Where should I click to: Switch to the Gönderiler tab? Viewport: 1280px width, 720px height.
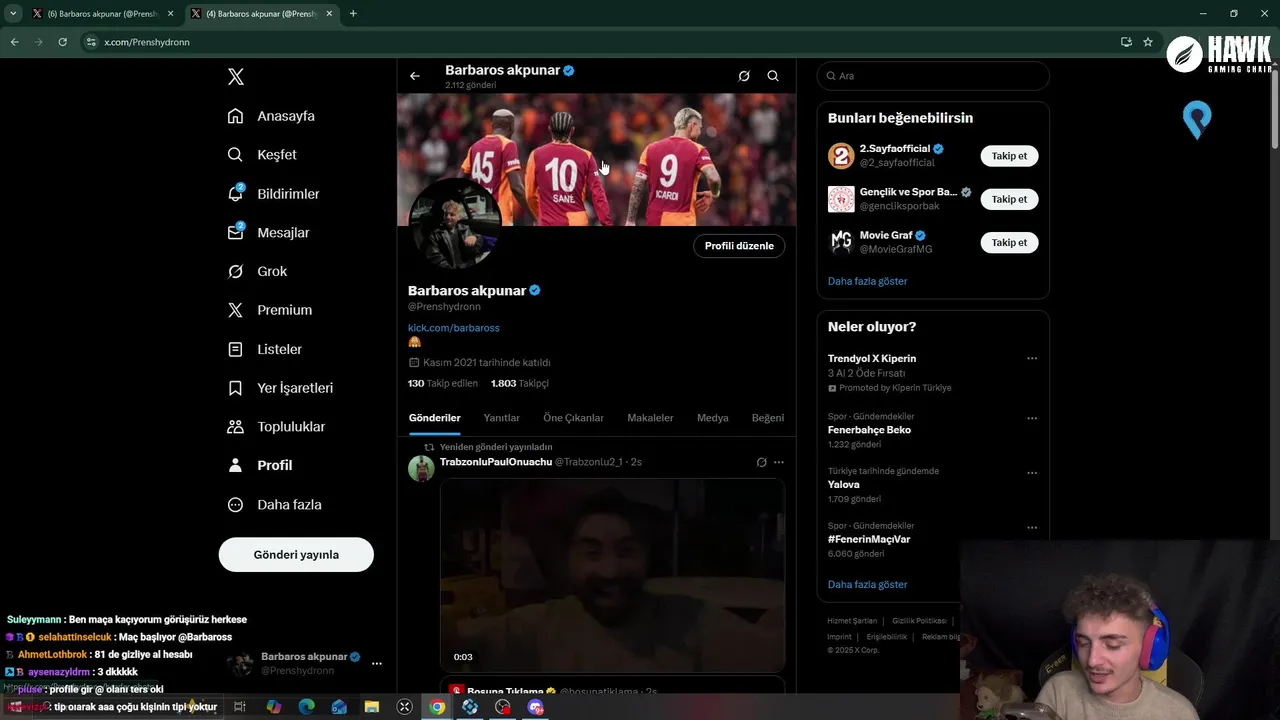tap(435, 418)
